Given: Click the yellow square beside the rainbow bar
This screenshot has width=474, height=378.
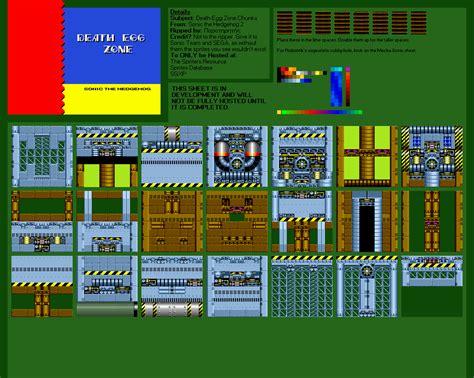Looking at the screenshot, I should pos(279,112).
